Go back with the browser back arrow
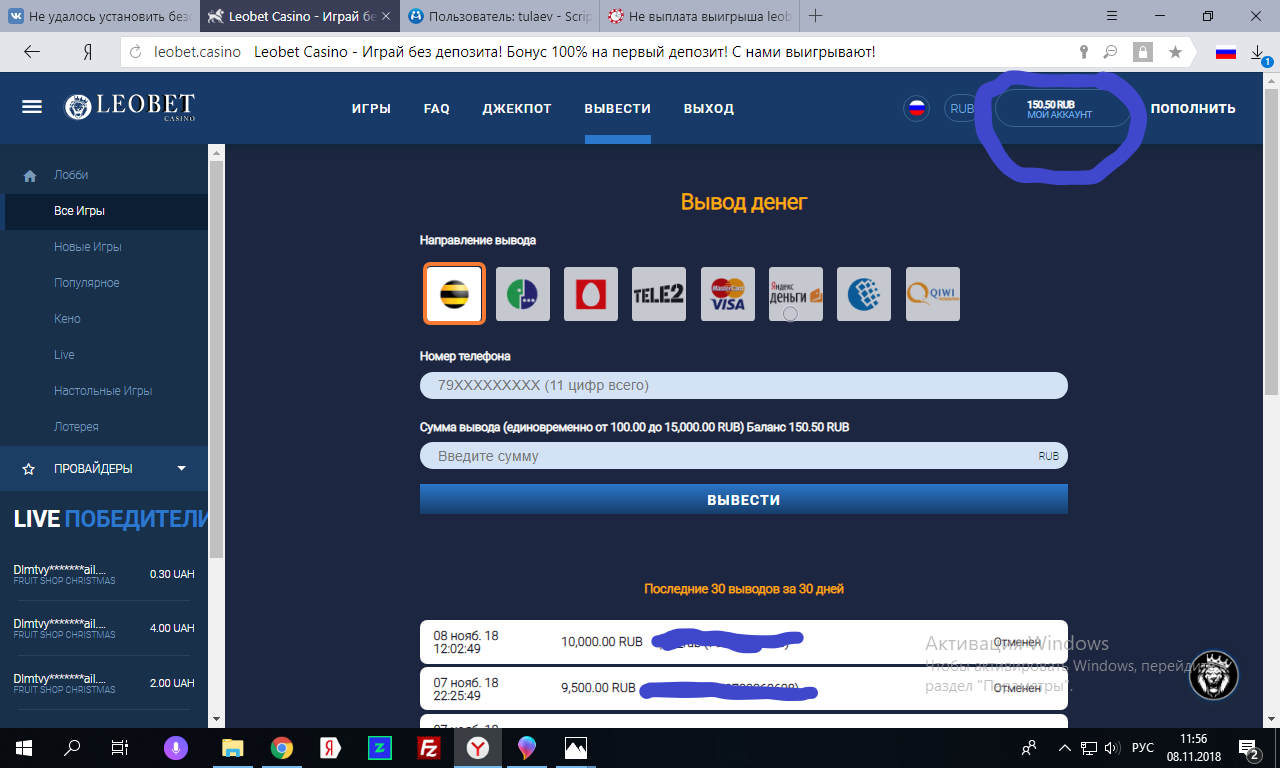1280x768 pixels. (x=32, y=52)
